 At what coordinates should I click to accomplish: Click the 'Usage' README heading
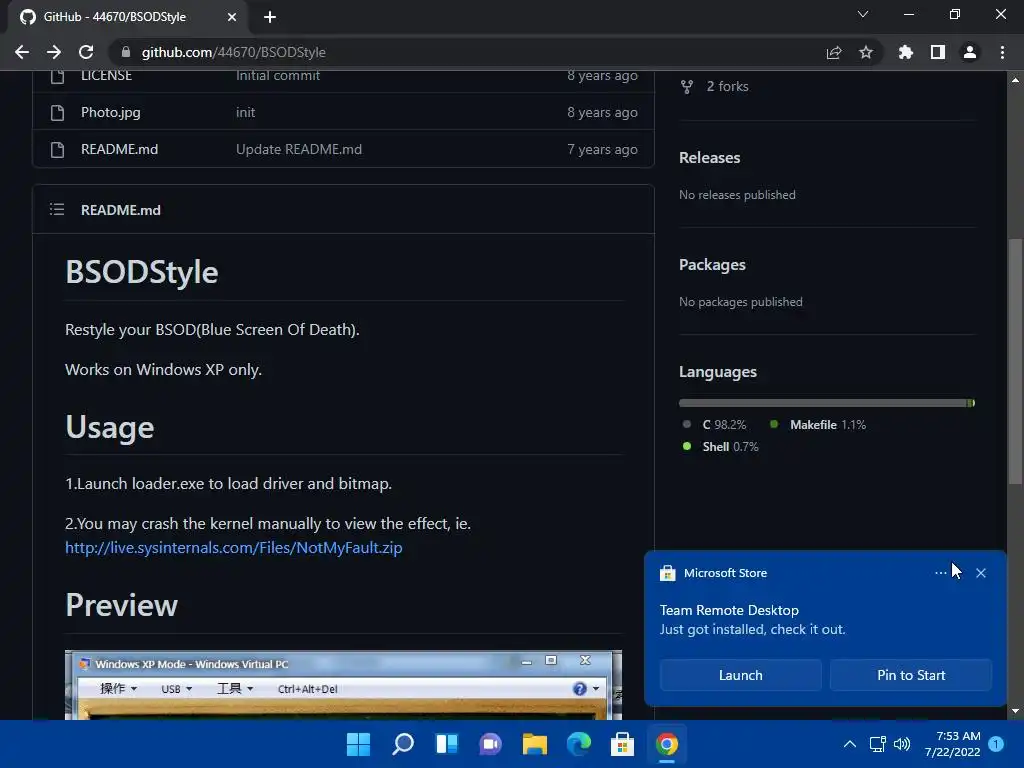click(110, 427)
